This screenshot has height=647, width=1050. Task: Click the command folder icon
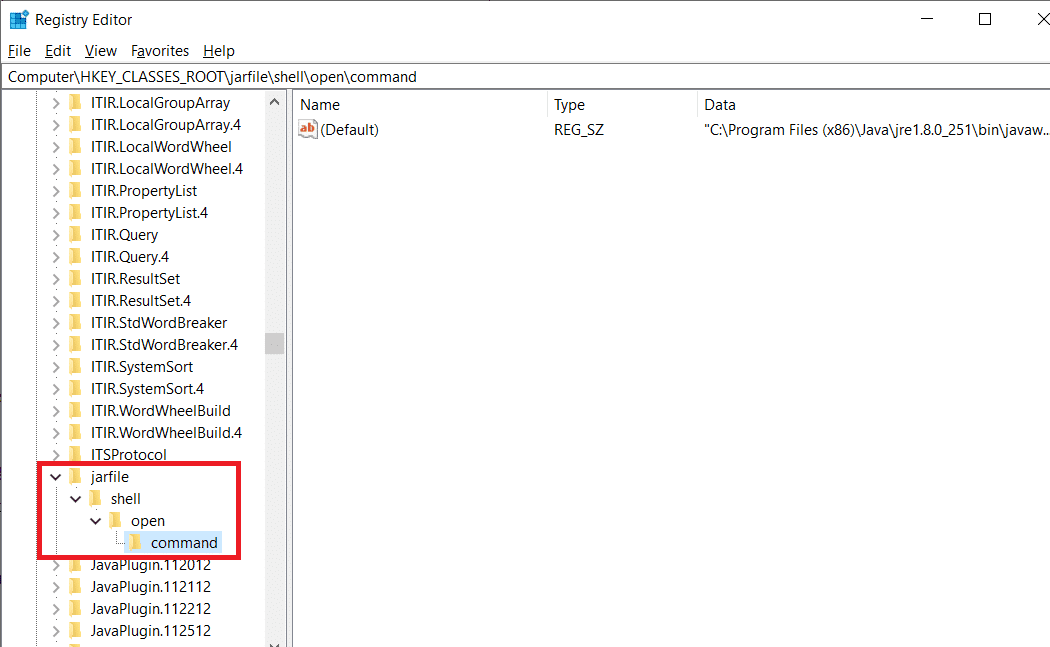(136, 542)
